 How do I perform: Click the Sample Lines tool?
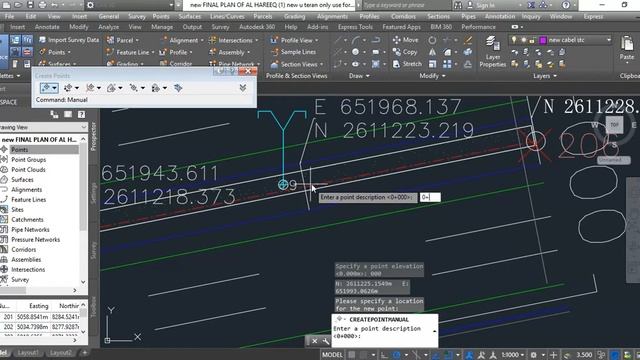point(293,52)
